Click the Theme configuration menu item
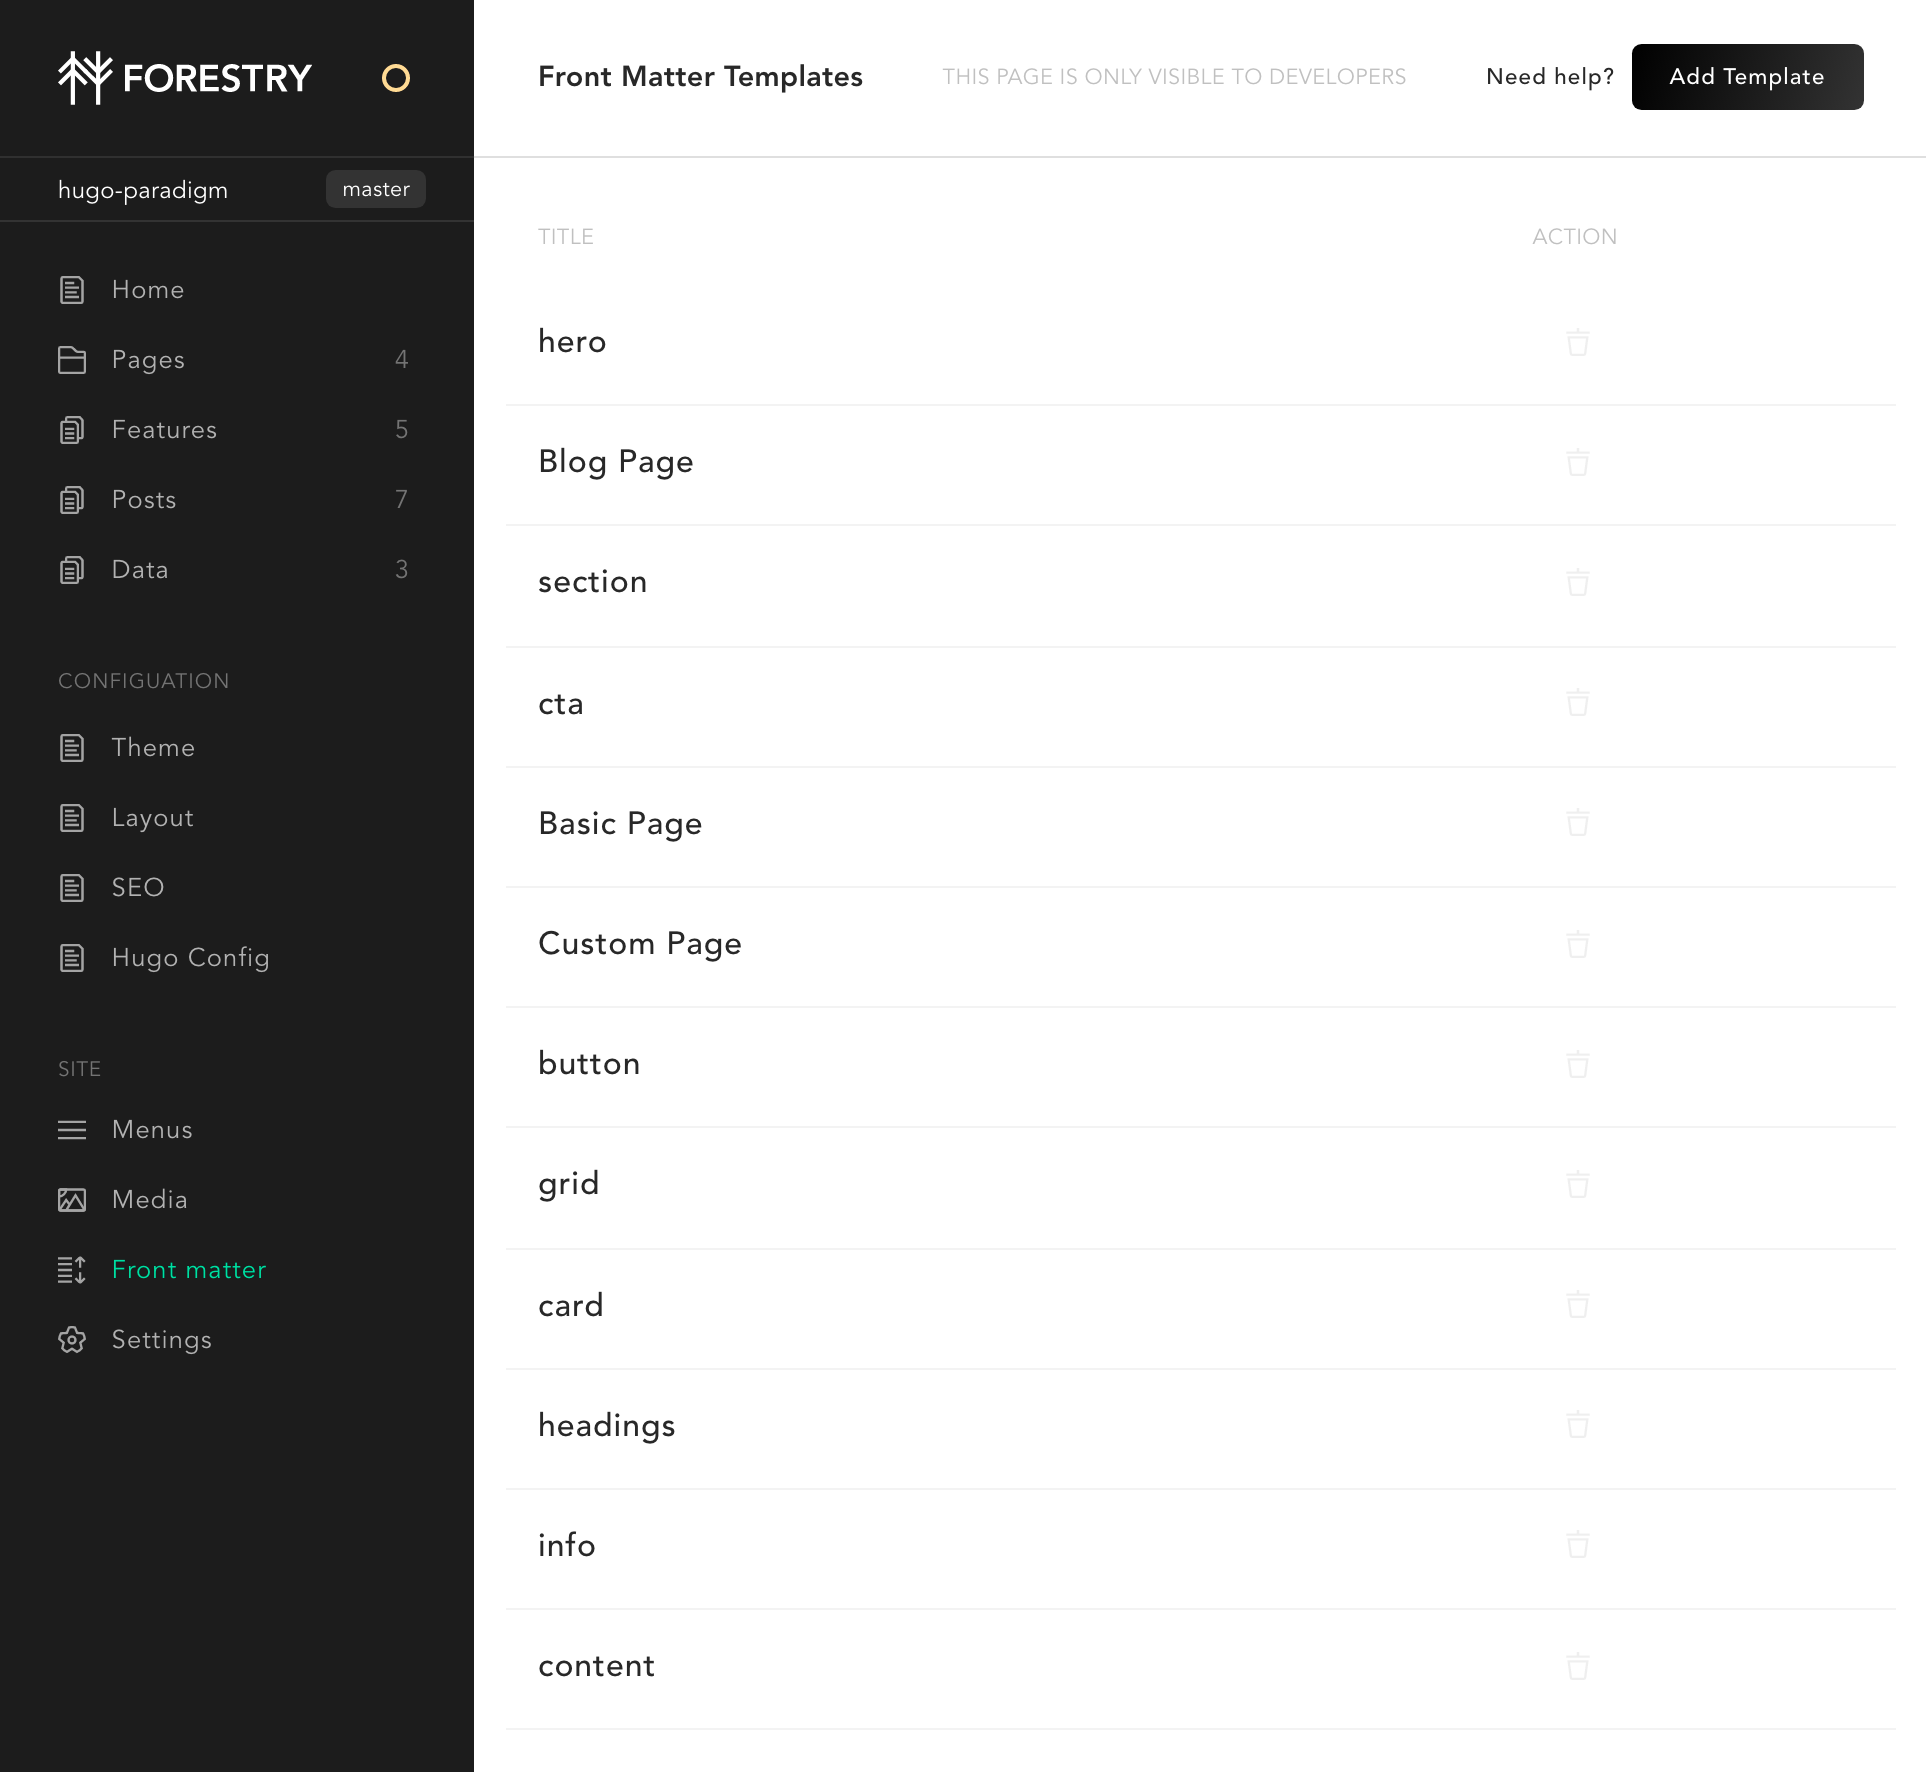The image size is (1926, 1772). point(153,748)
